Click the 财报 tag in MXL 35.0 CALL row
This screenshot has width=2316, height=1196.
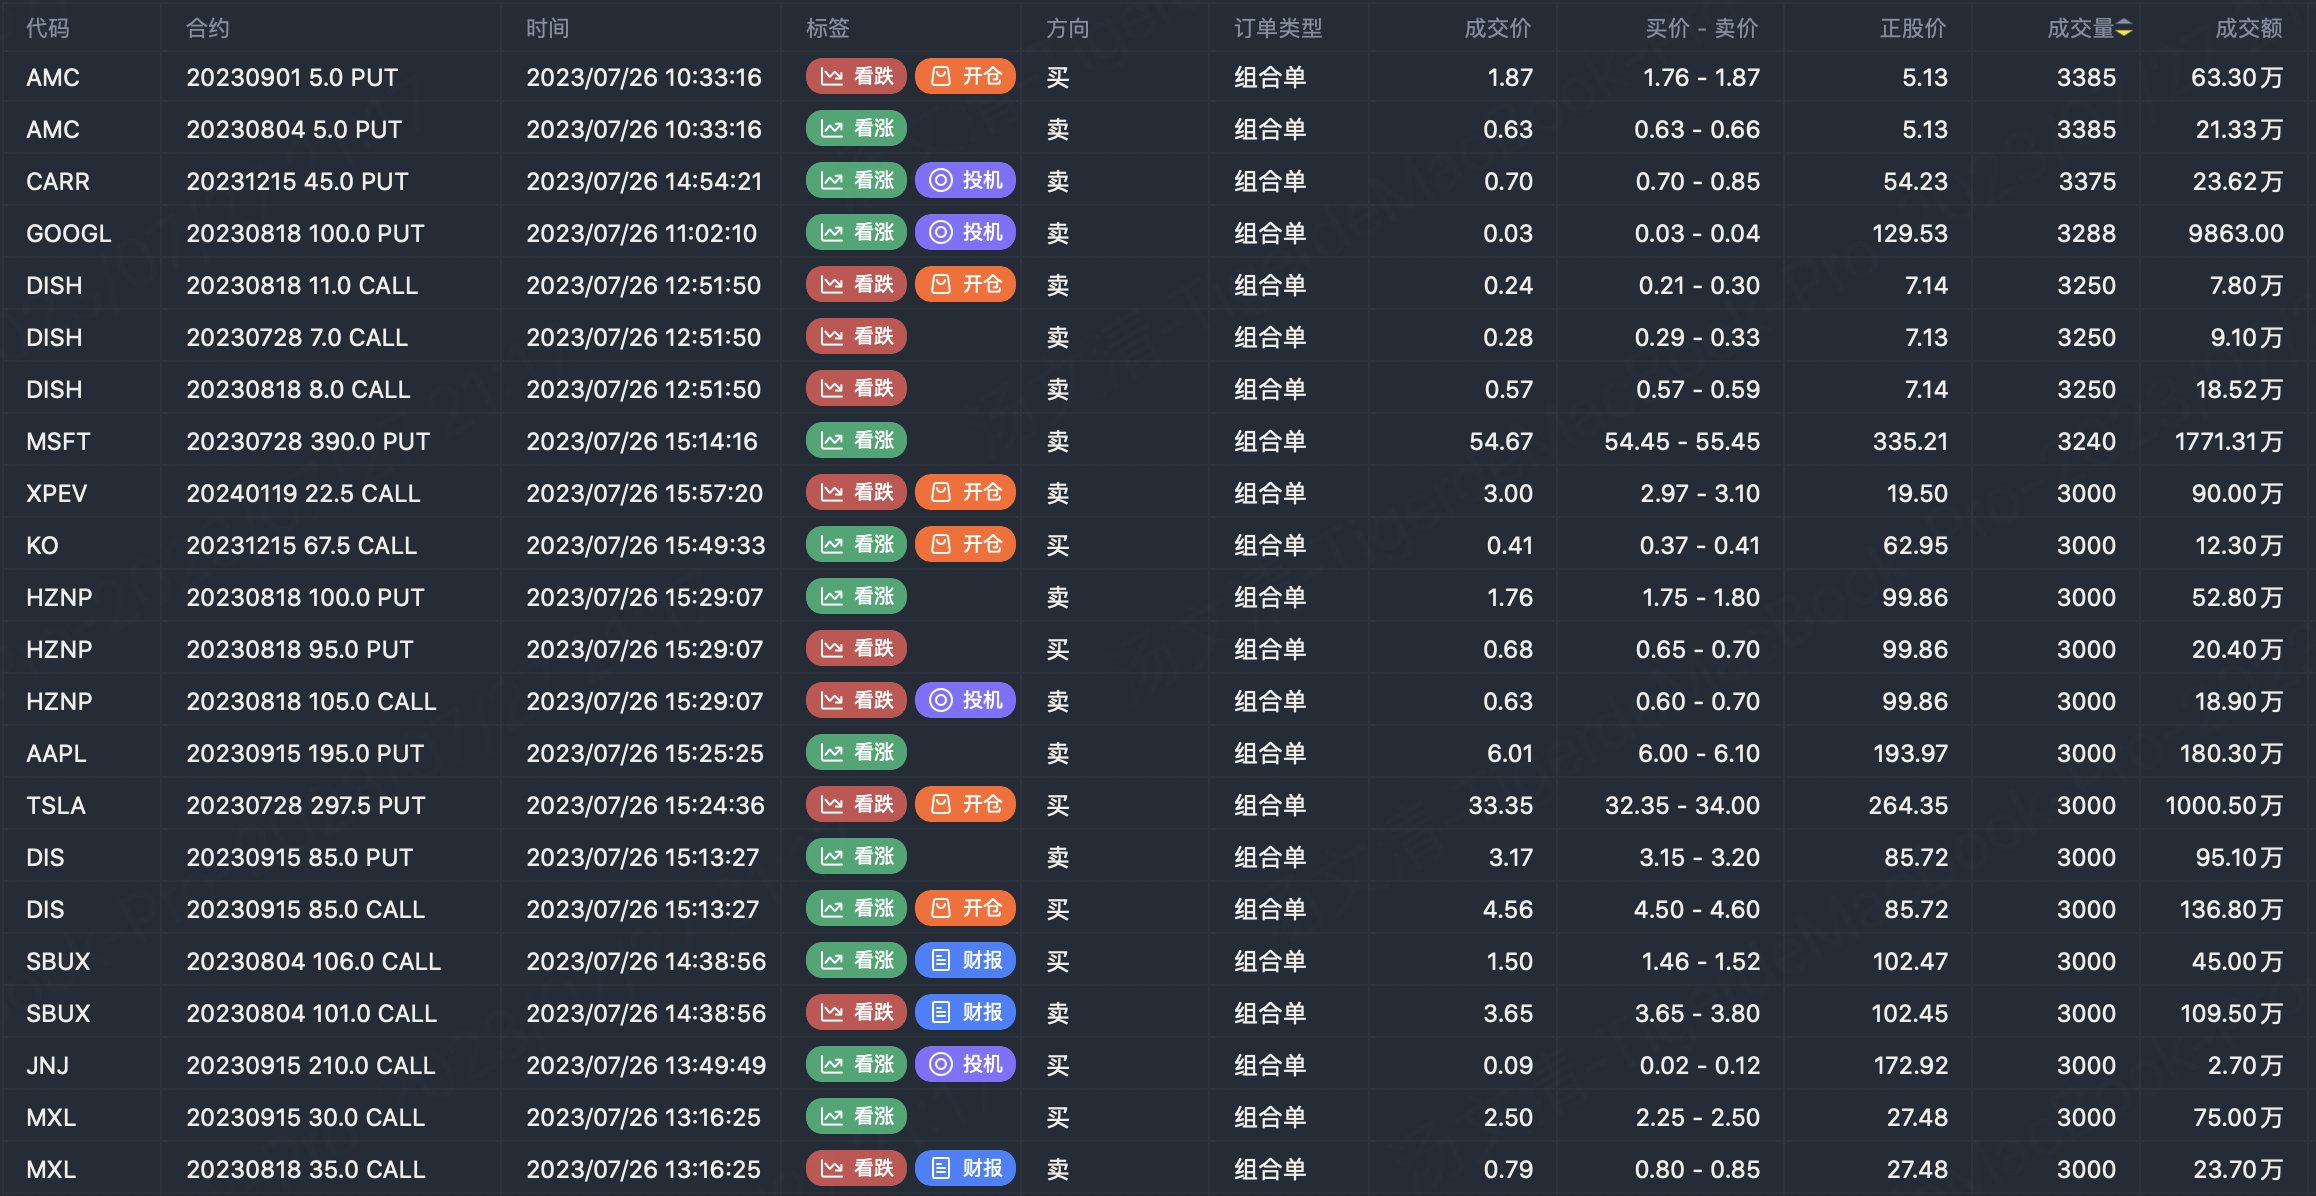click(x=966, y=1169)
